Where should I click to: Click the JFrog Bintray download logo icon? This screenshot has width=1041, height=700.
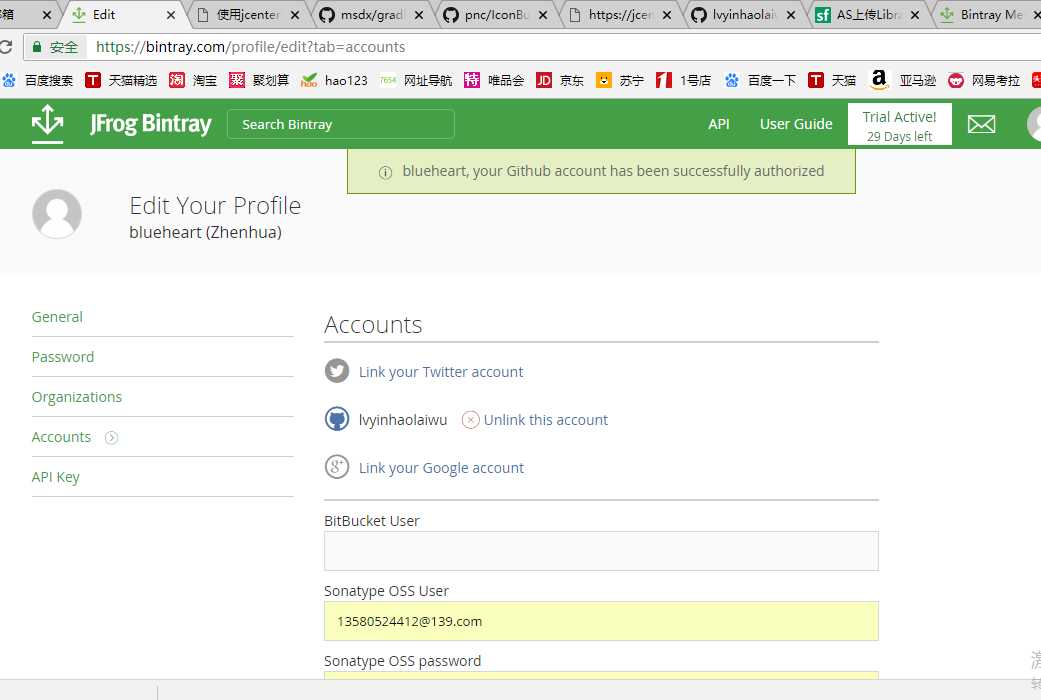(x=47, y=124)
